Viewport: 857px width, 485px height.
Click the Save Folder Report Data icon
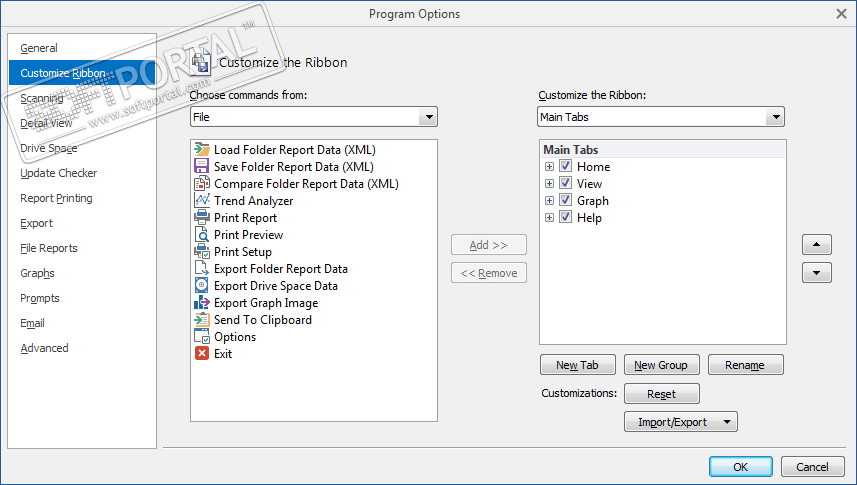pyautogui.click(x=202, y=167)
